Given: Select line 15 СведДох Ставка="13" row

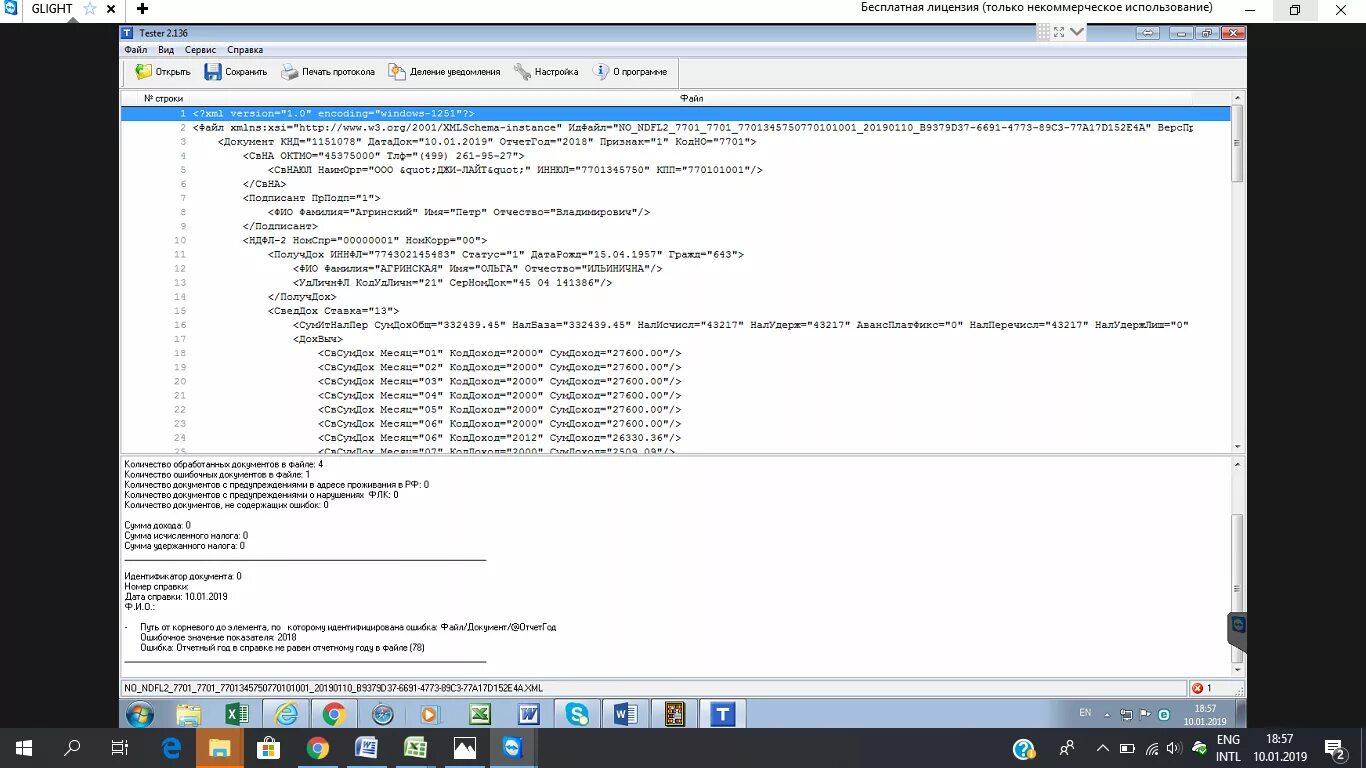Looking at the screenshot, I should (x=676, y=311).
